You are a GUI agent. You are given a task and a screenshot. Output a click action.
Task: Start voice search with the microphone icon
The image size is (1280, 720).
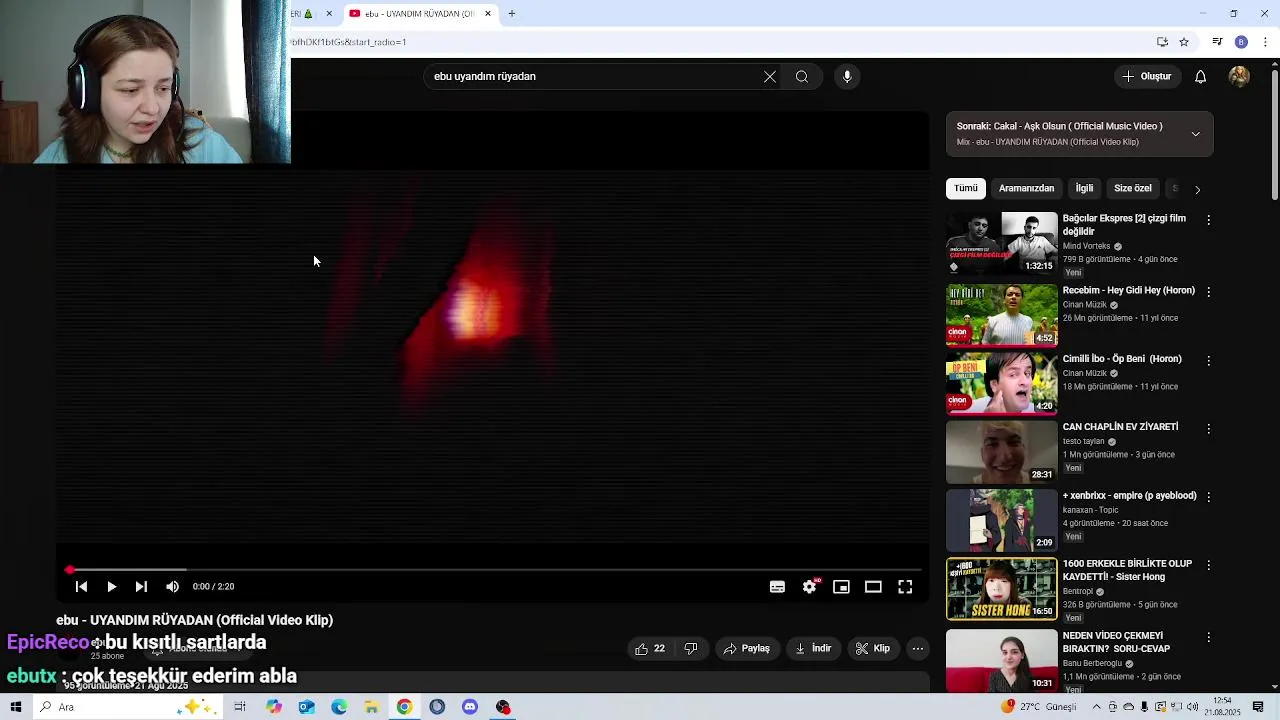pos(847,77)
